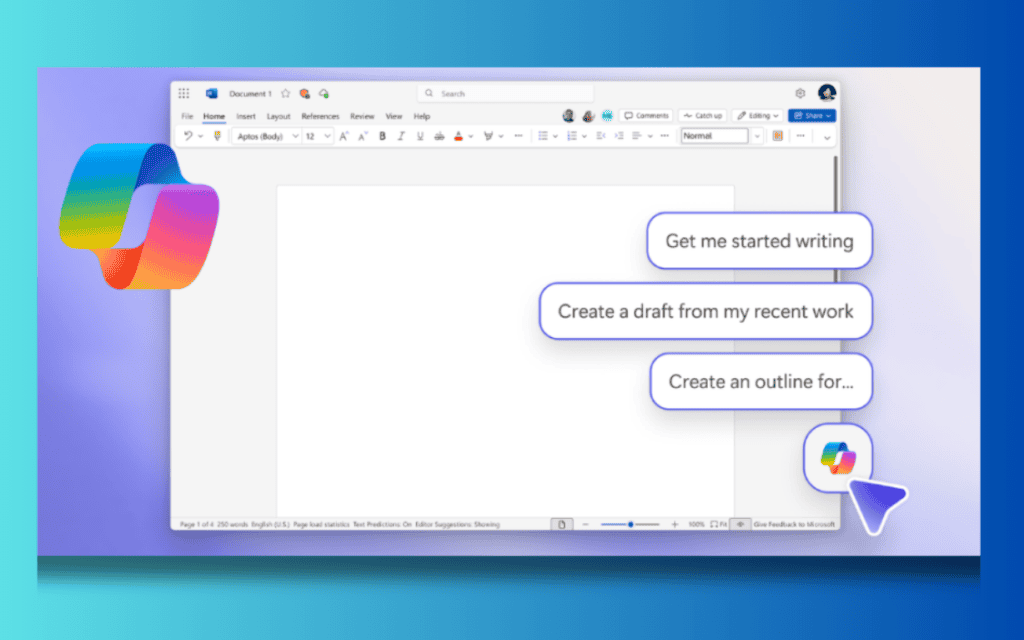Open the Editing mode dropdown

(758, 116)
